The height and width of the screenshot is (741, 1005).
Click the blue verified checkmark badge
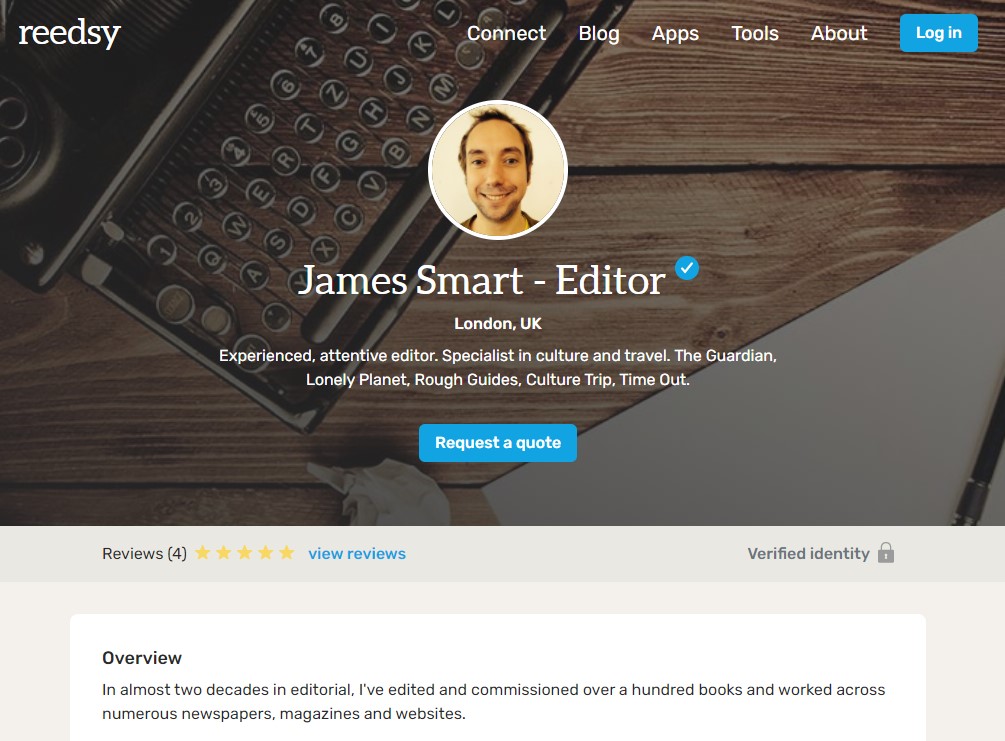686,268
